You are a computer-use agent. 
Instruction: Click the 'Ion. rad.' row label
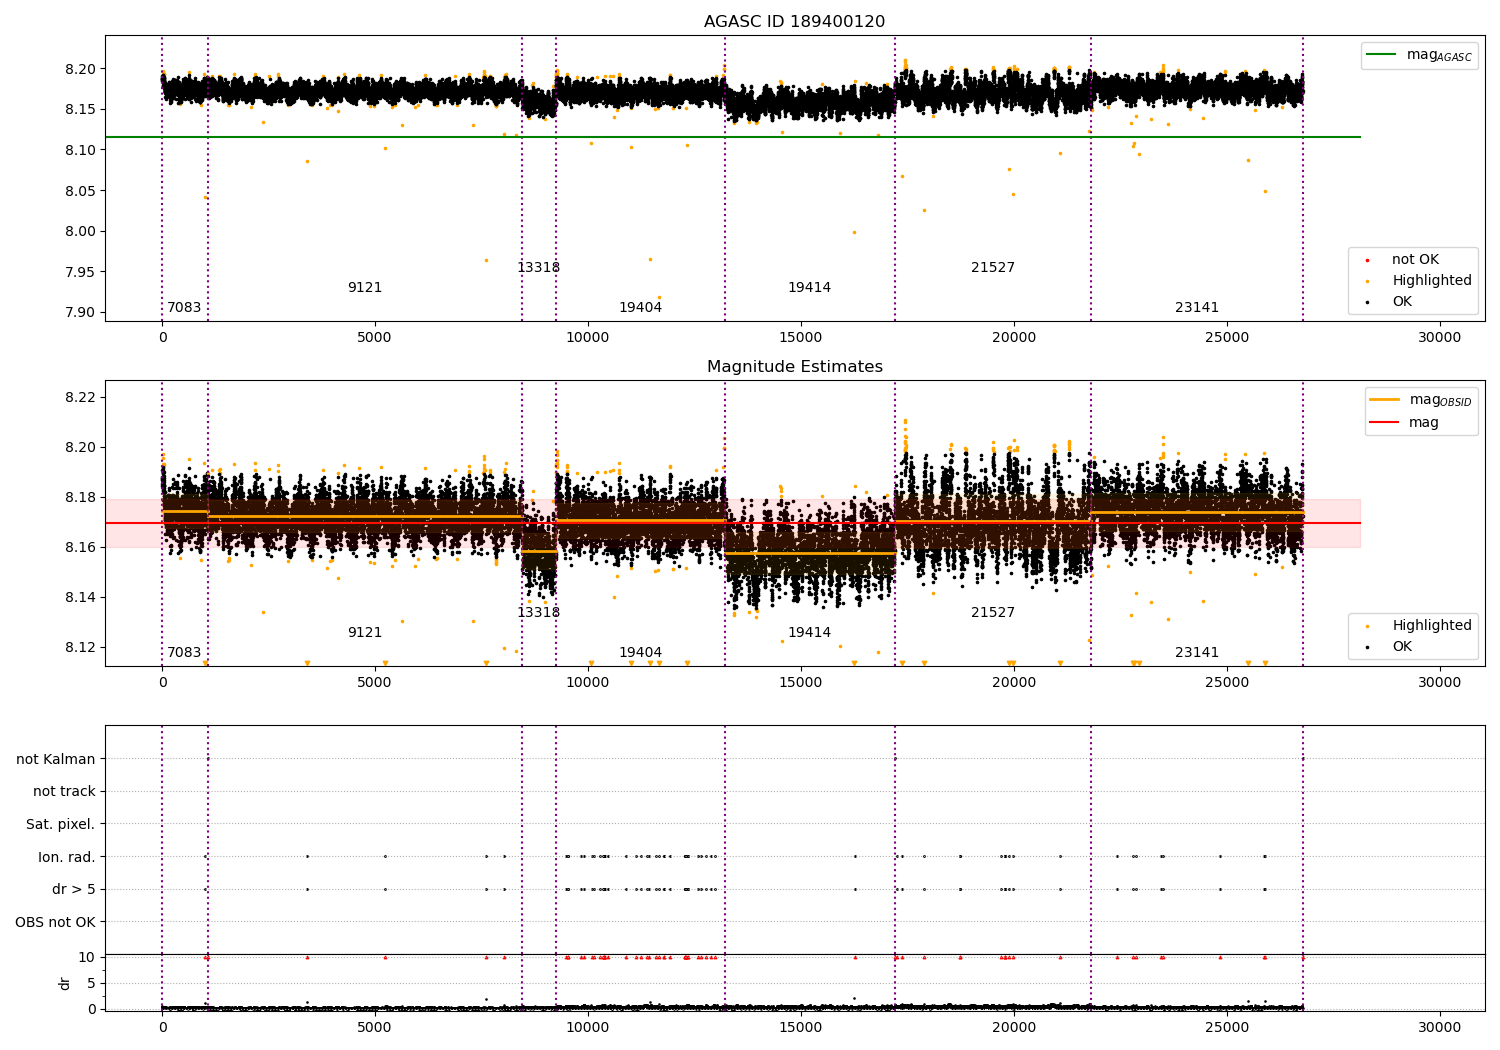pyautogui.click(x=67, y=857)
